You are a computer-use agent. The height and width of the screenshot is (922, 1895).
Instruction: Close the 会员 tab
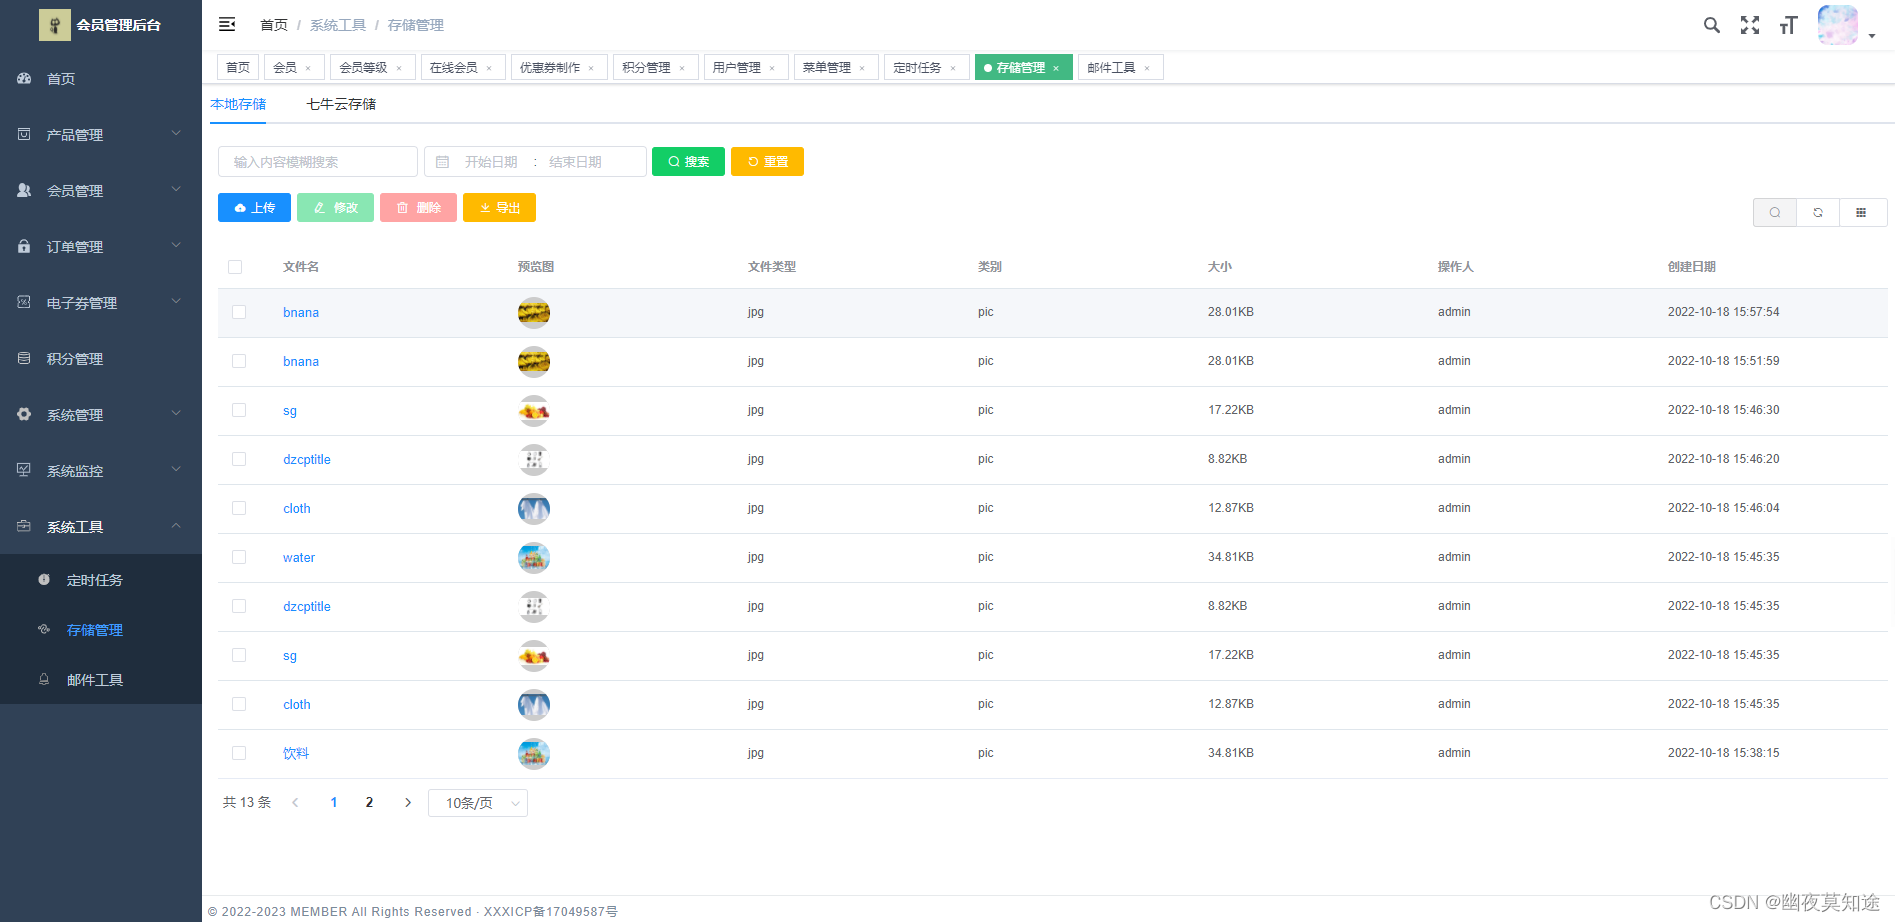pyautogui.click(x=308, y=68)
